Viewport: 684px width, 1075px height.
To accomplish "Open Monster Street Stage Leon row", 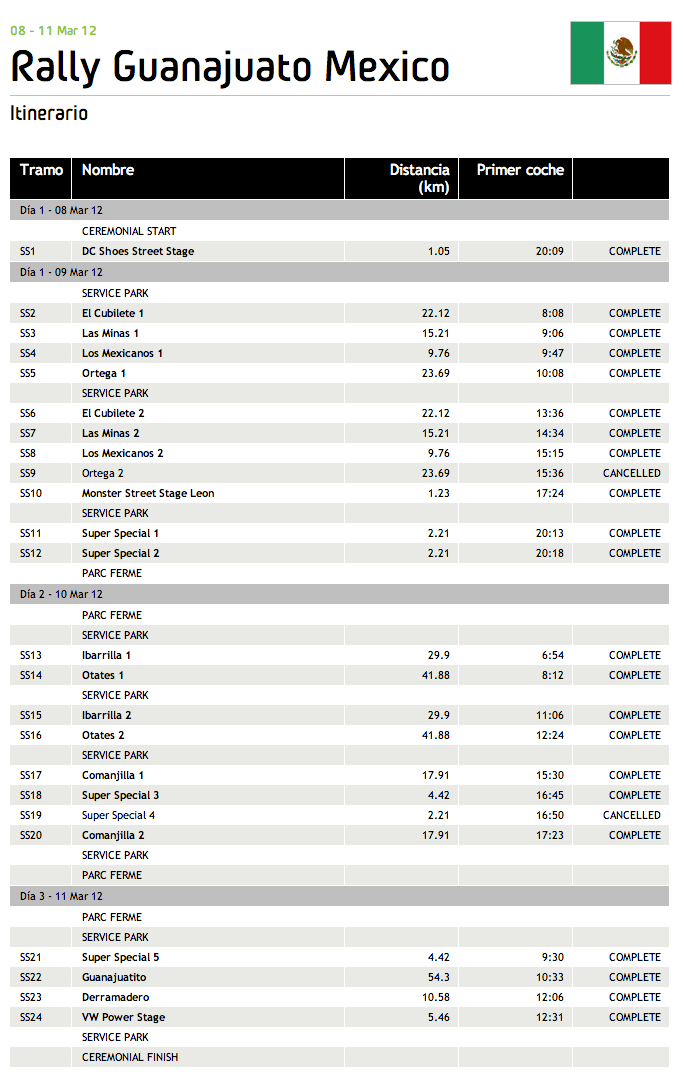I will [148, 493].
